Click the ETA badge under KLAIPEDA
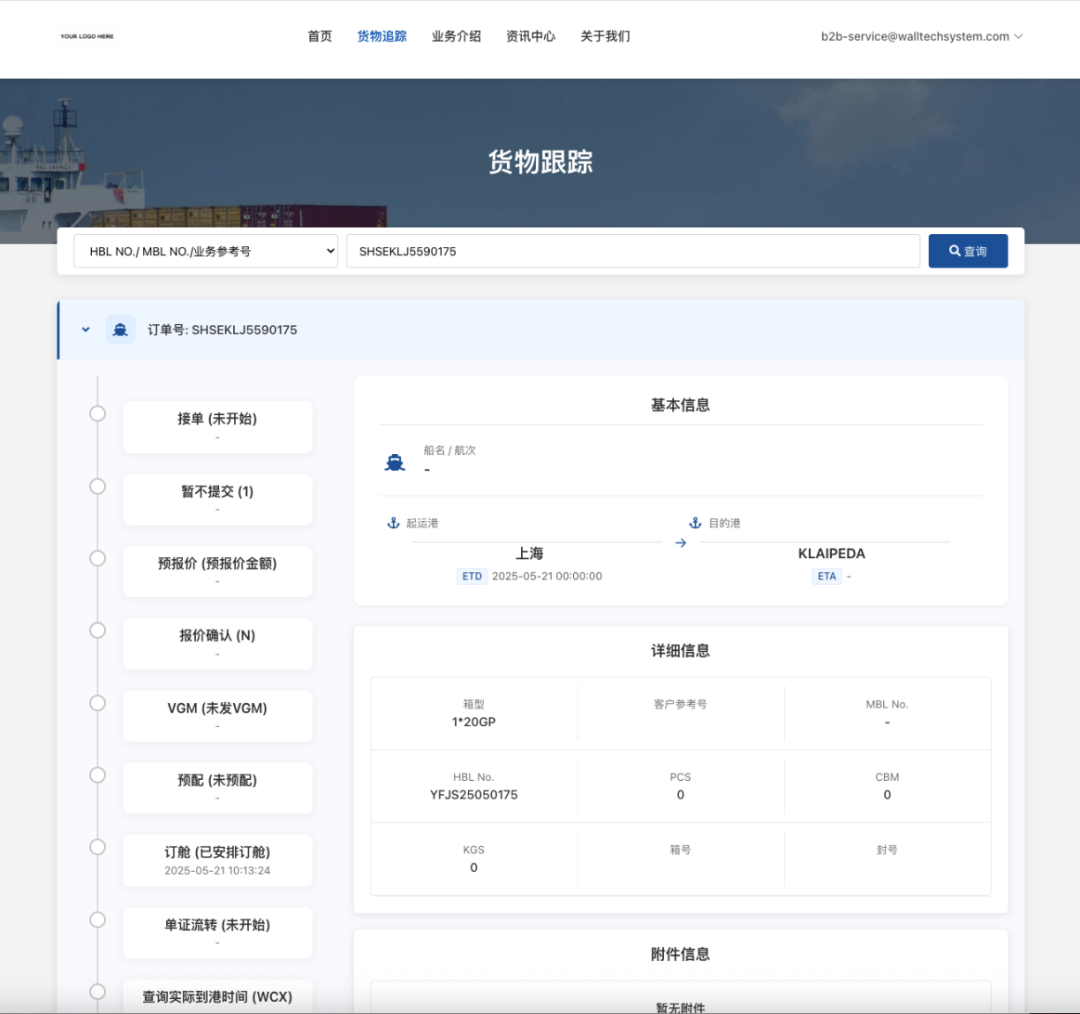 826,576
